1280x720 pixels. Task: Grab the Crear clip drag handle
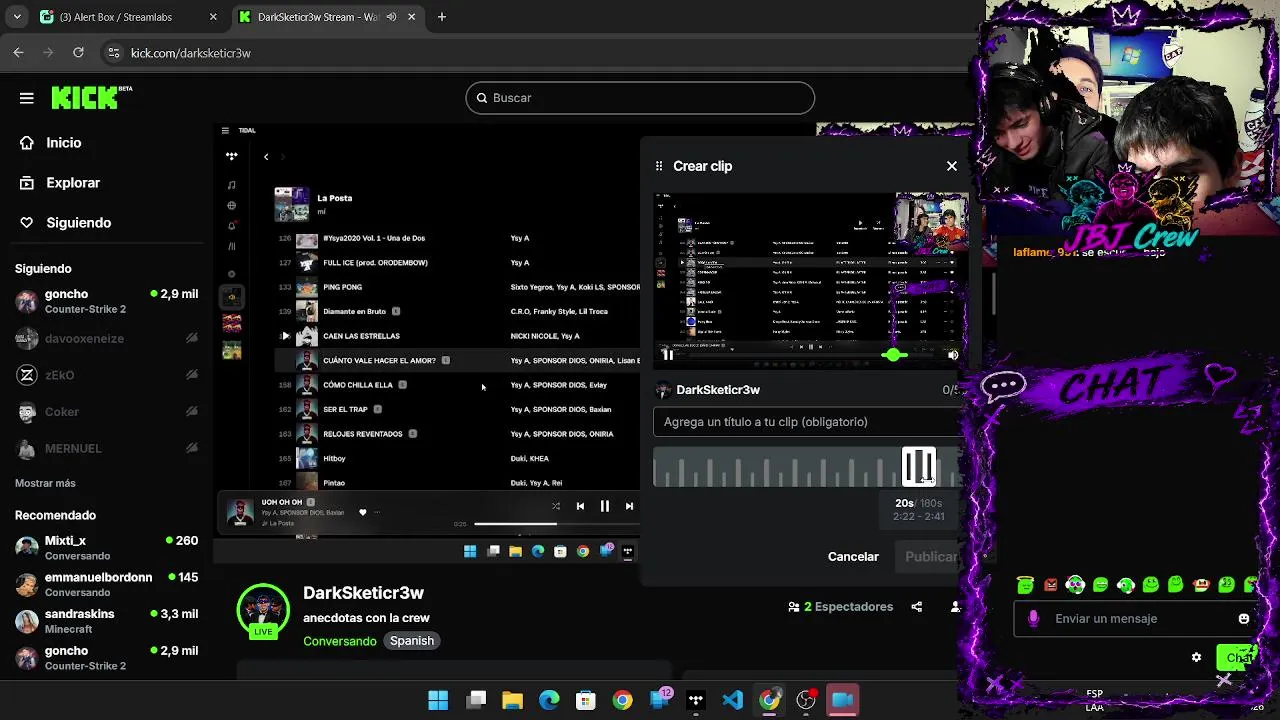pyautogui.click(x=659, y=166)
